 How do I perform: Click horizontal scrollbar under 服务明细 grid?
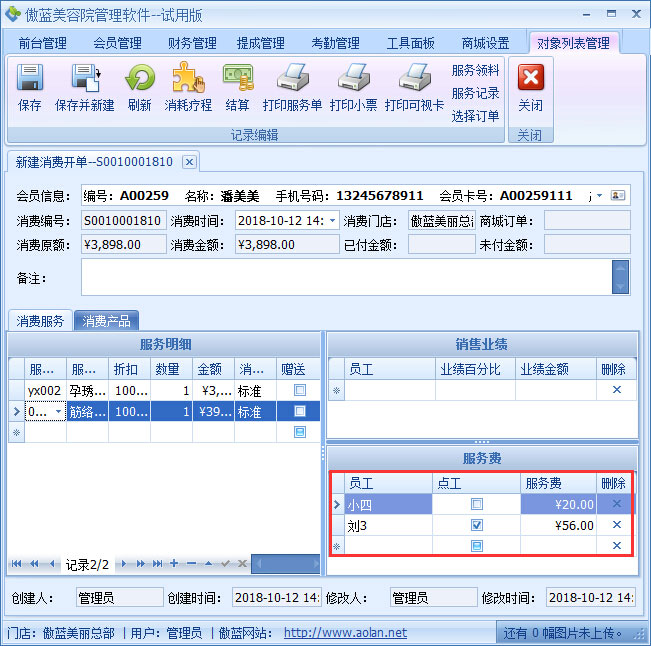pos(286,564)
